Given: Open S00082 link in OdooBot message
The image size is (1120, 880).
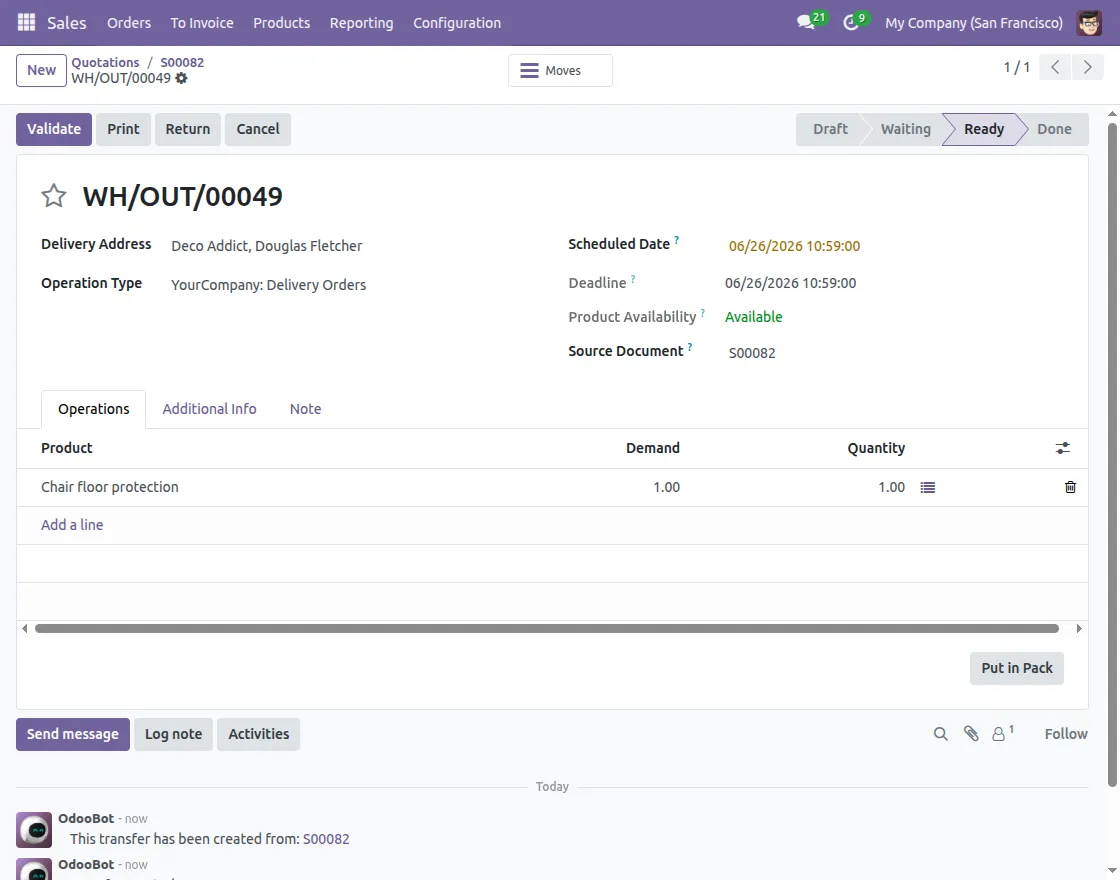Looking at the screenshot, I should pos(326,839).
